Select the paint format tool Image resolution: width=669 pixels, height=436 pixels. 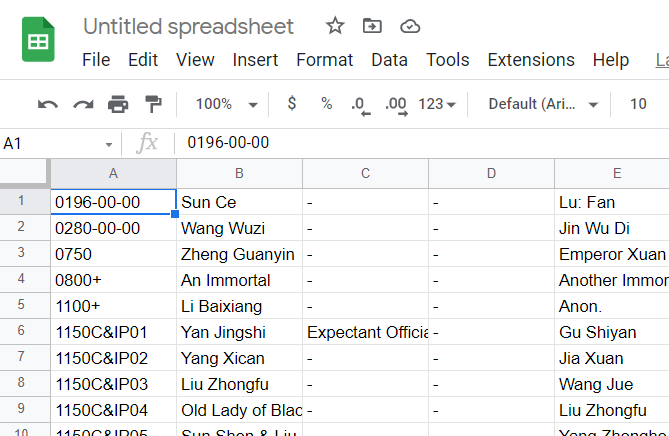(153, 104)
